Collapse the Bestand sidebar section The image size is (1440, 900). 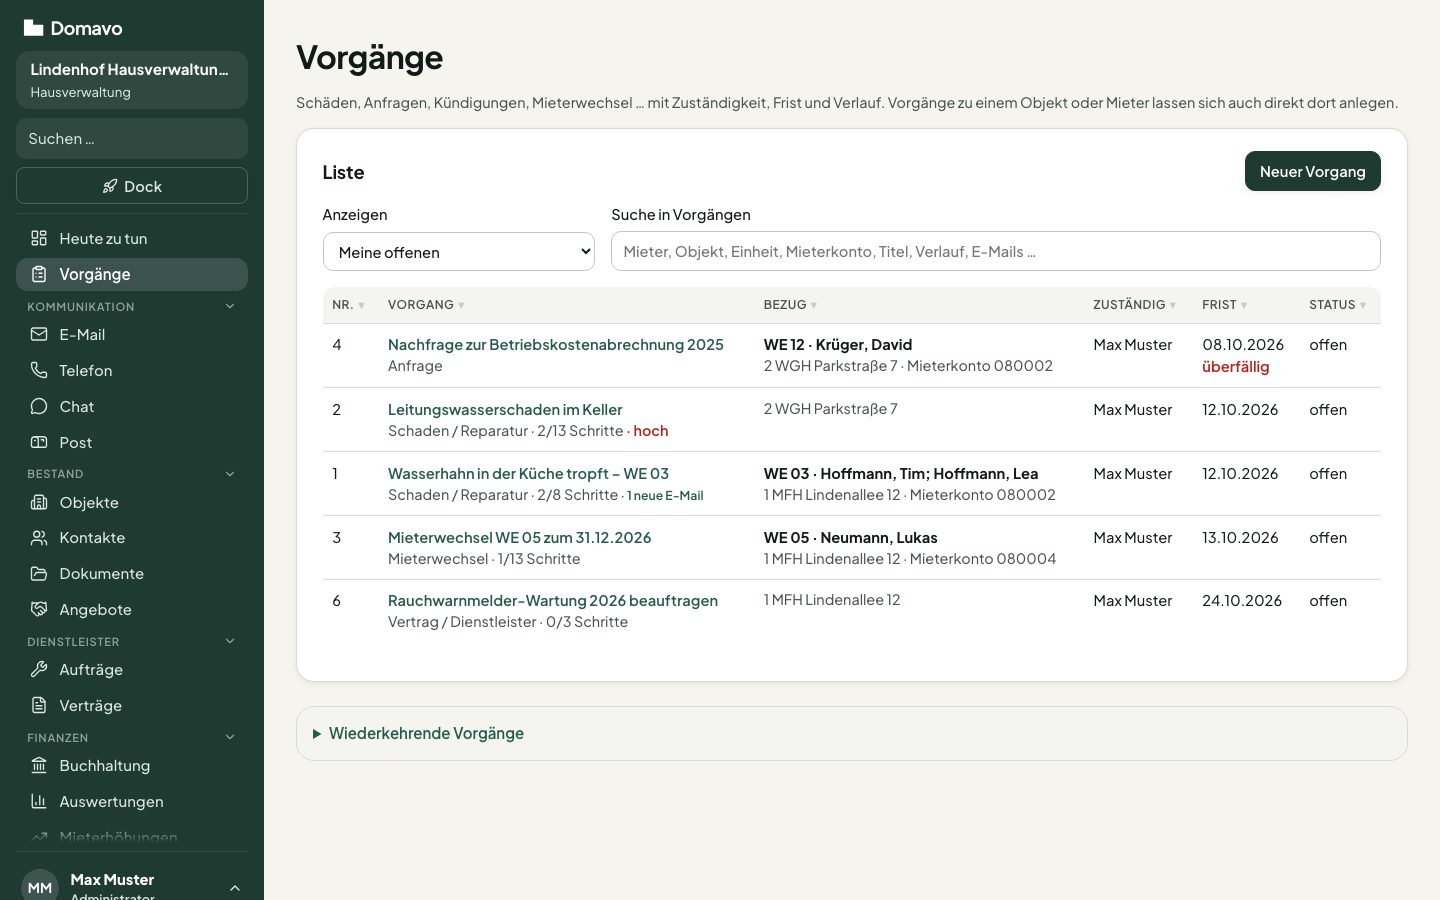(230, 474)
